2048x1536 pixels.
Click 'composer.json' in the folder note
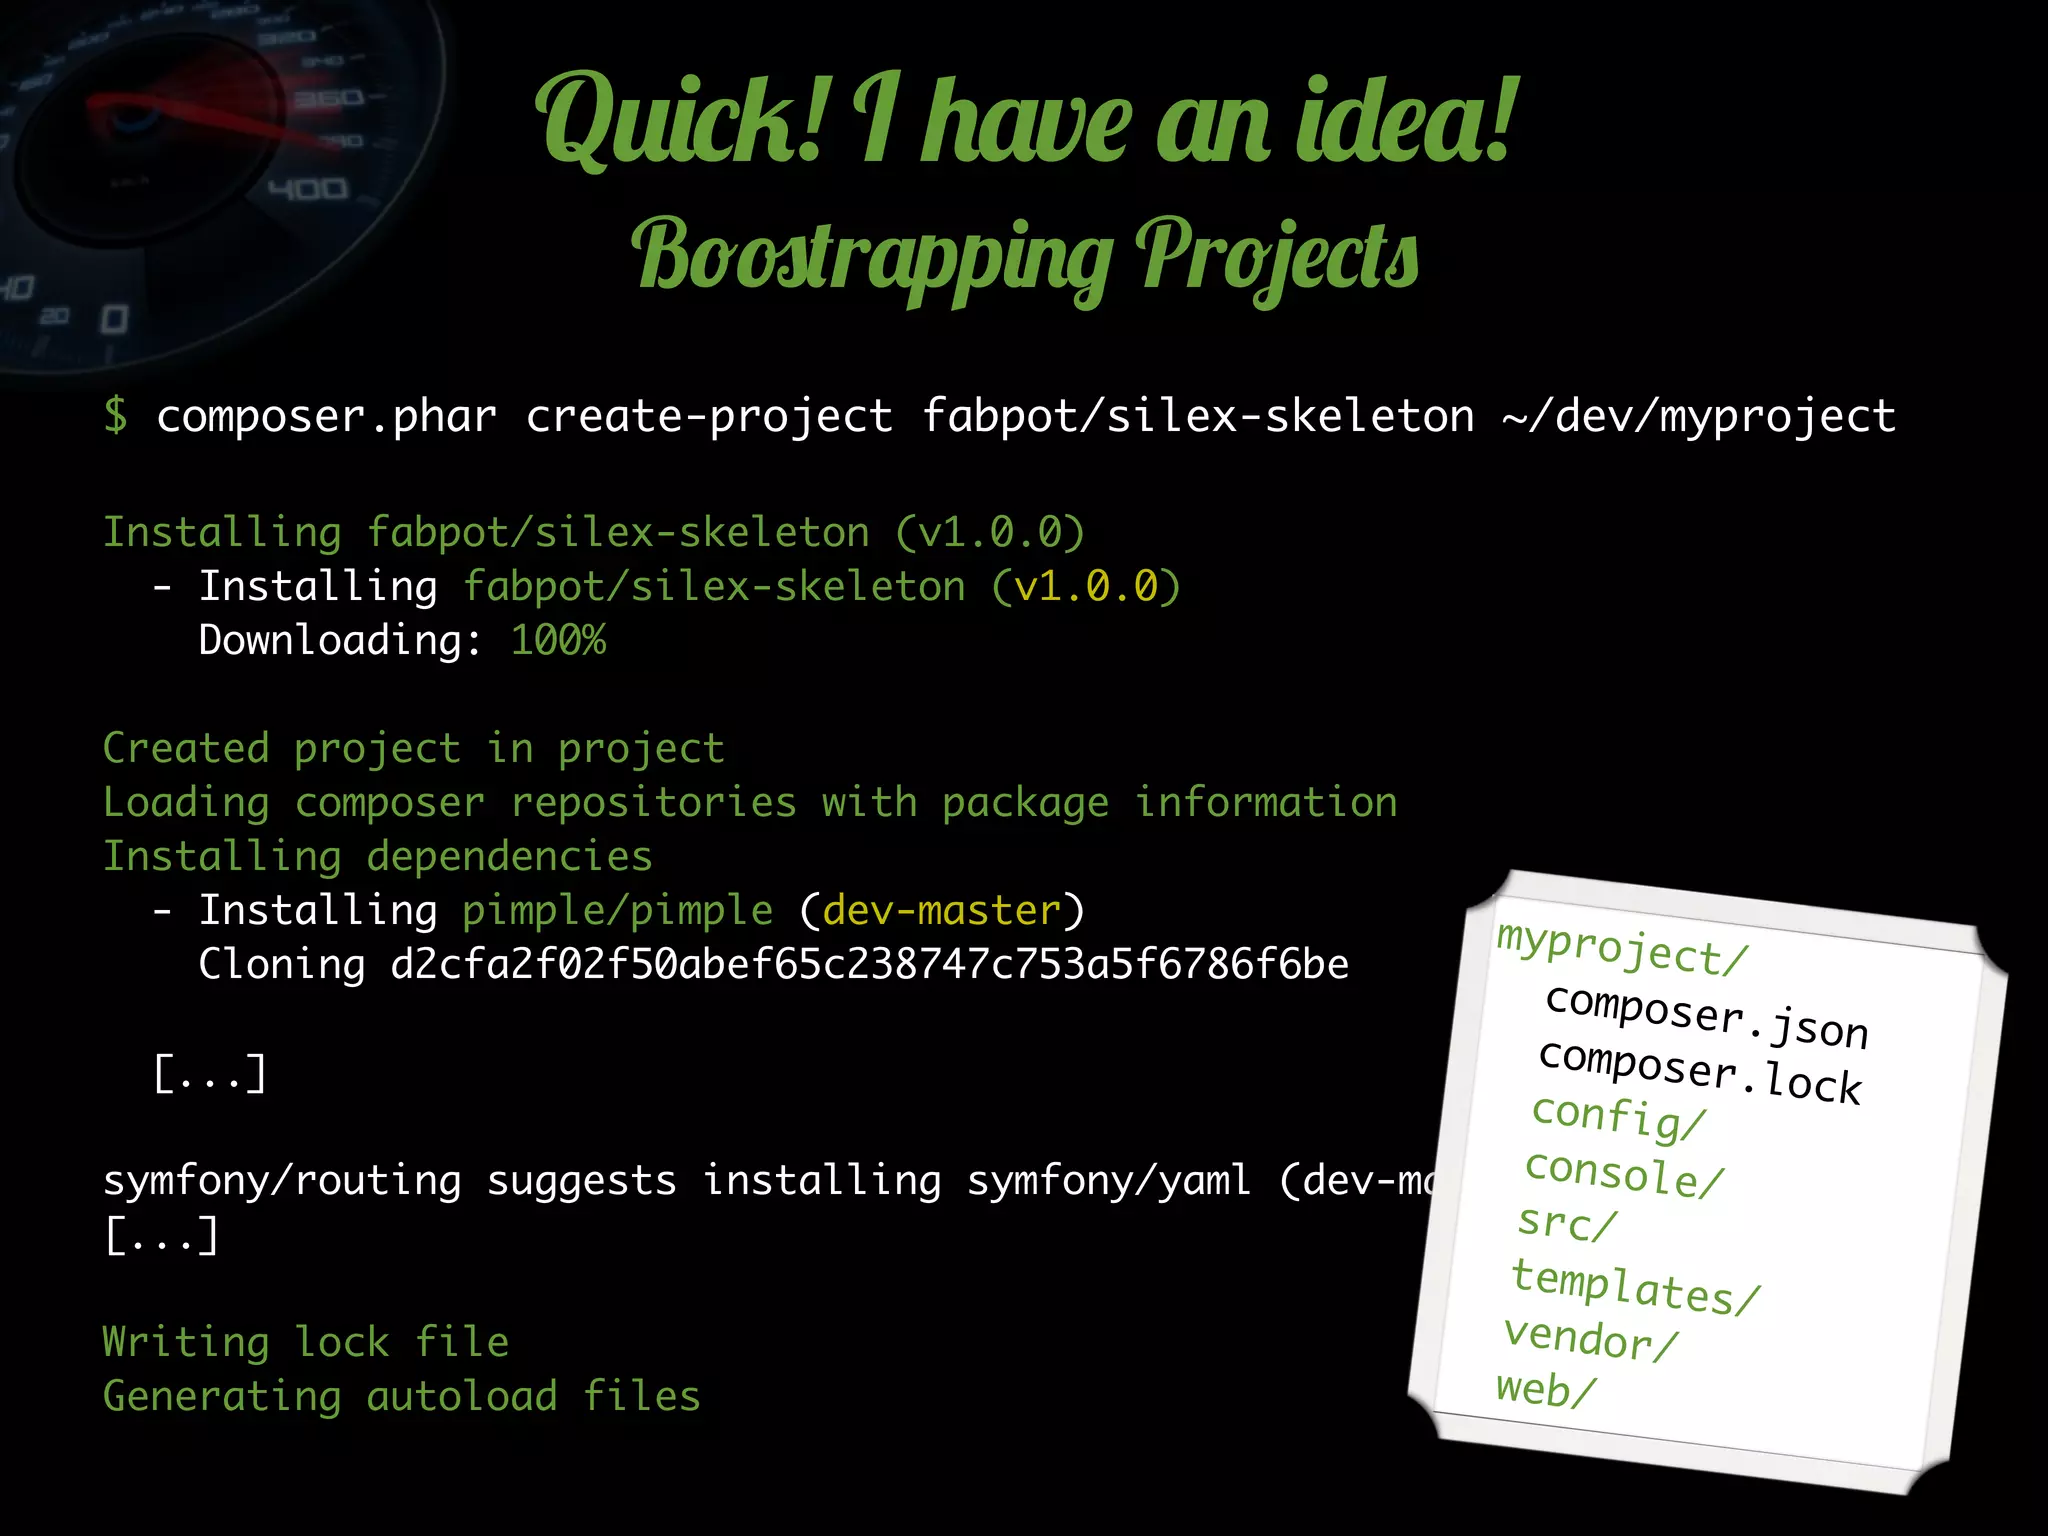(1707, 1016)
